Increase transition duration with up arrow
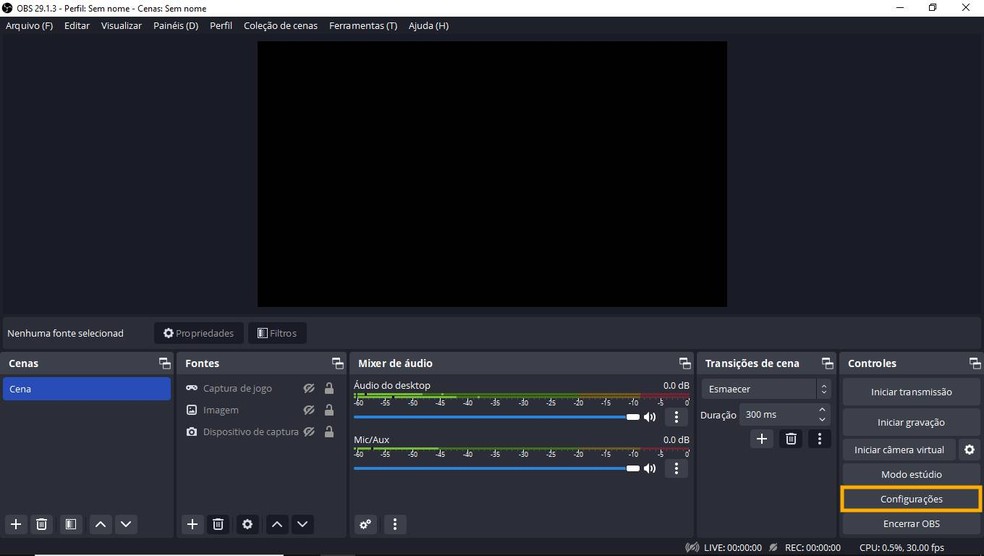 [822, 410]
